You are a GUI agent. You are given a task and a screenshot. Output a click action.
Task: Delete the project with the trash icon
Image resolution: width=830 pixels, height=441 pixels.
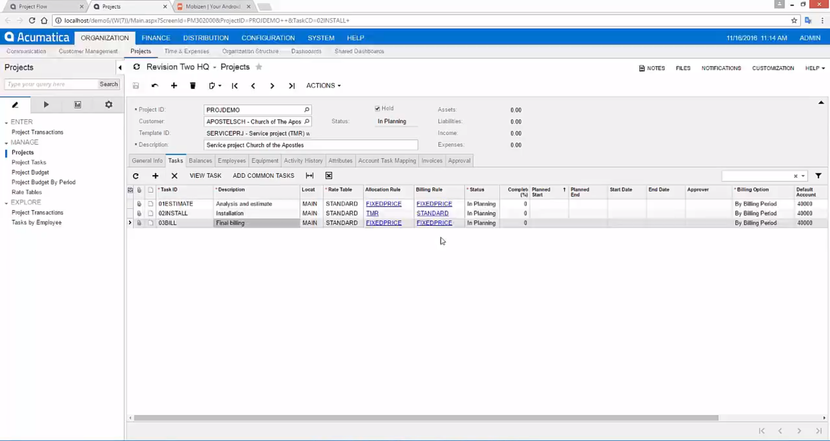(192, 86)
